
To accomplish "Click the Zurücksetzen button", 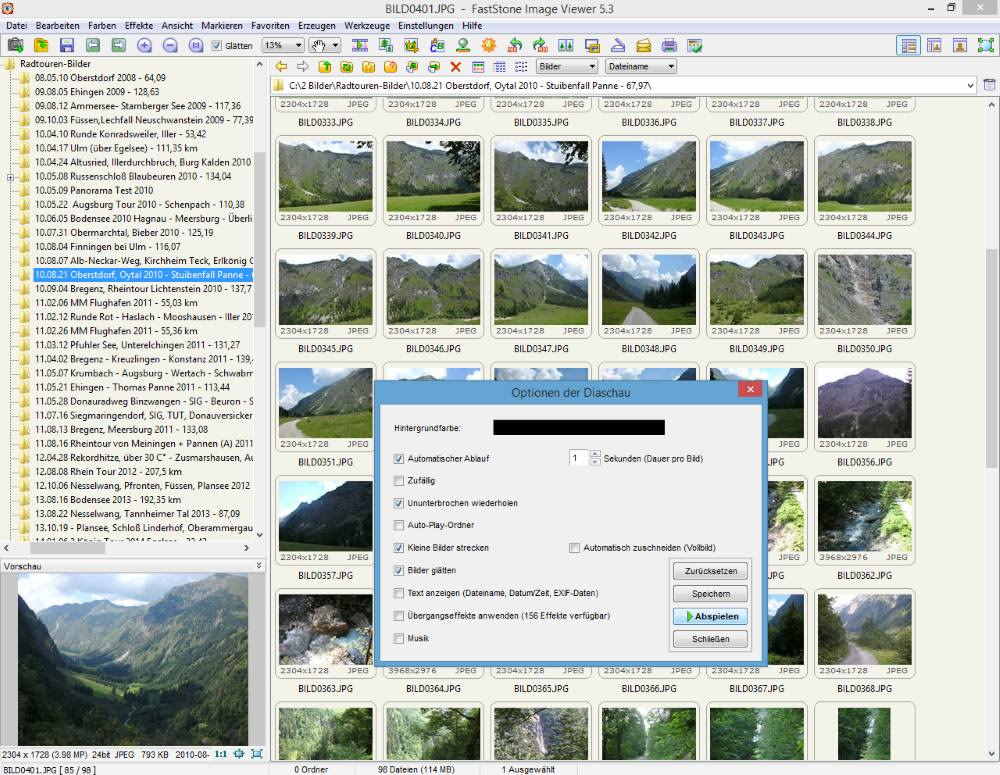I will 710,571.
